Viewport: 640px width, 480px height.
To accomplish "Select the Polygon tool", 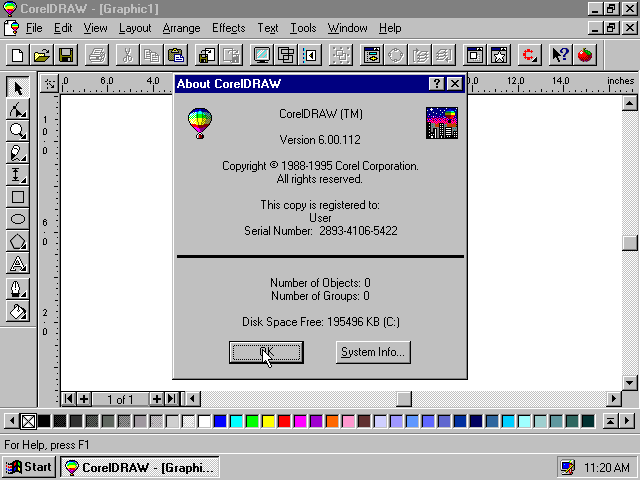I will point(18,241).
